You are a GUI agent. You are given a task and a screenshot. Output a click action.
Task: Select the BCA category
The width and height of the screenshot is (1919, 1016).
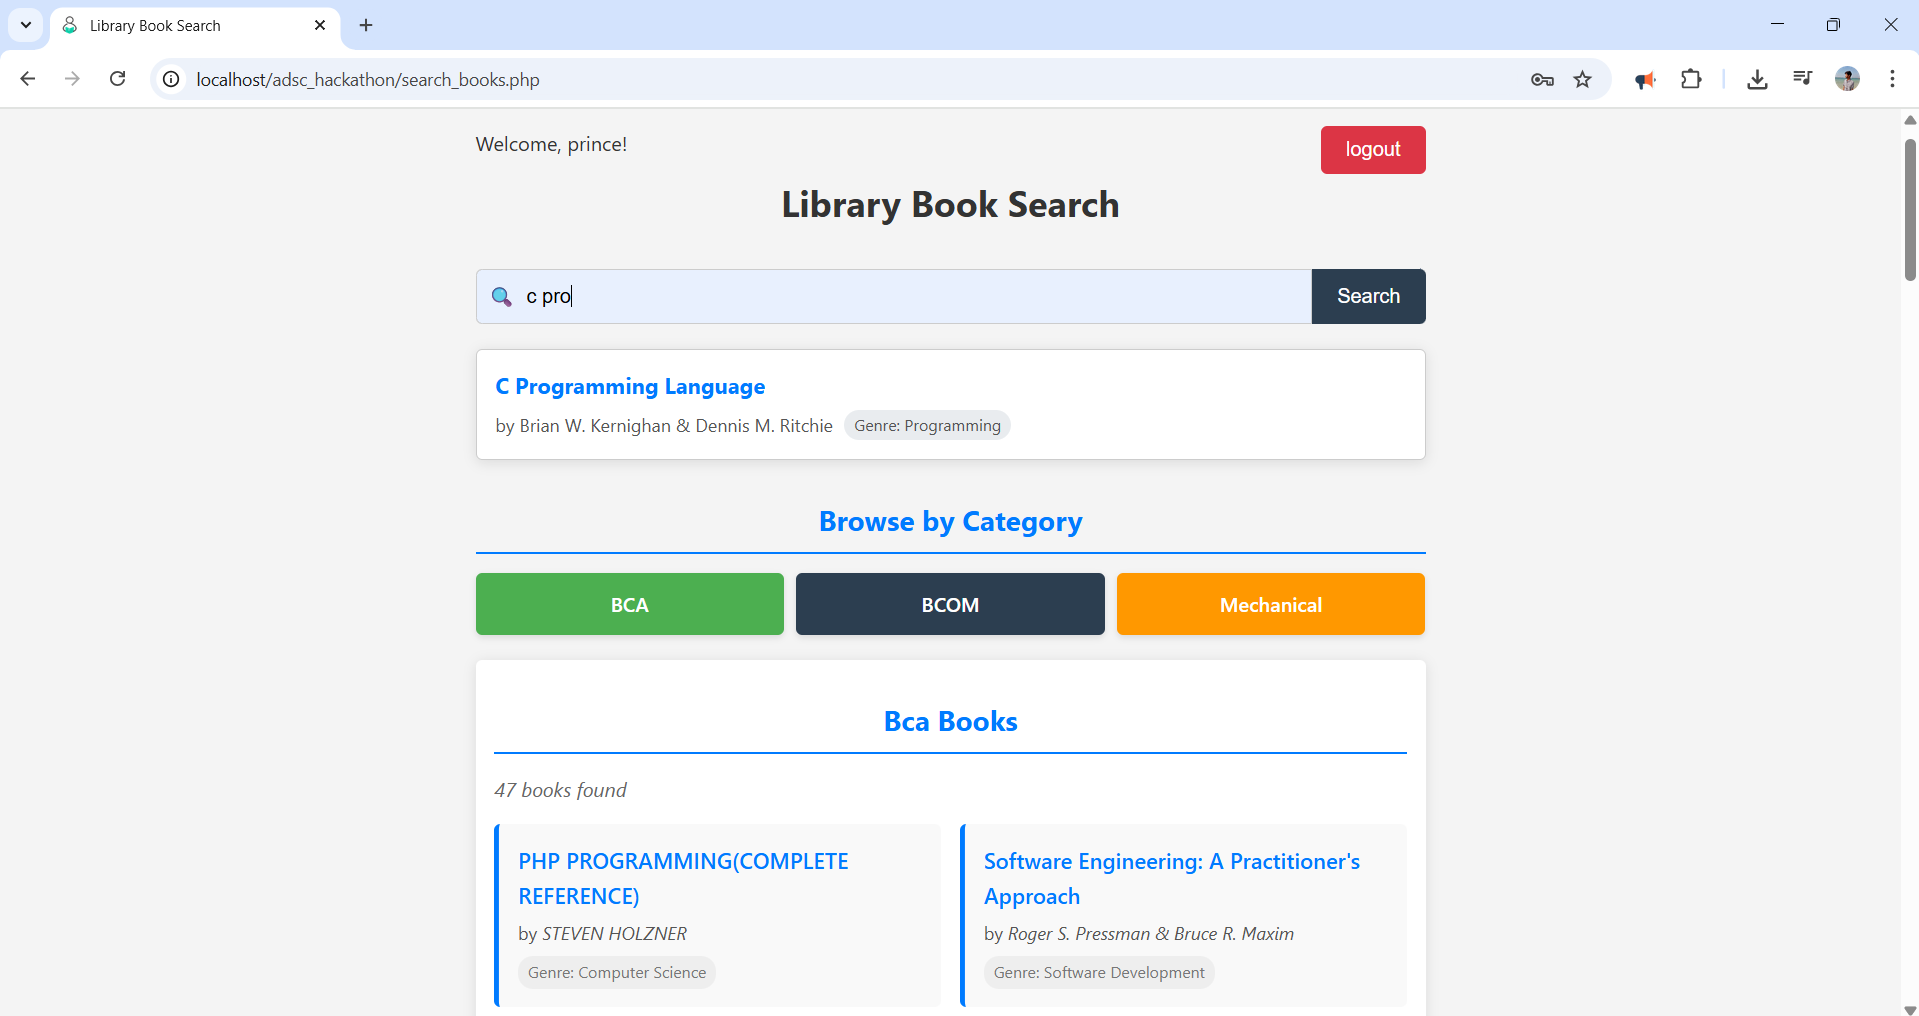[x=630, y=604]
